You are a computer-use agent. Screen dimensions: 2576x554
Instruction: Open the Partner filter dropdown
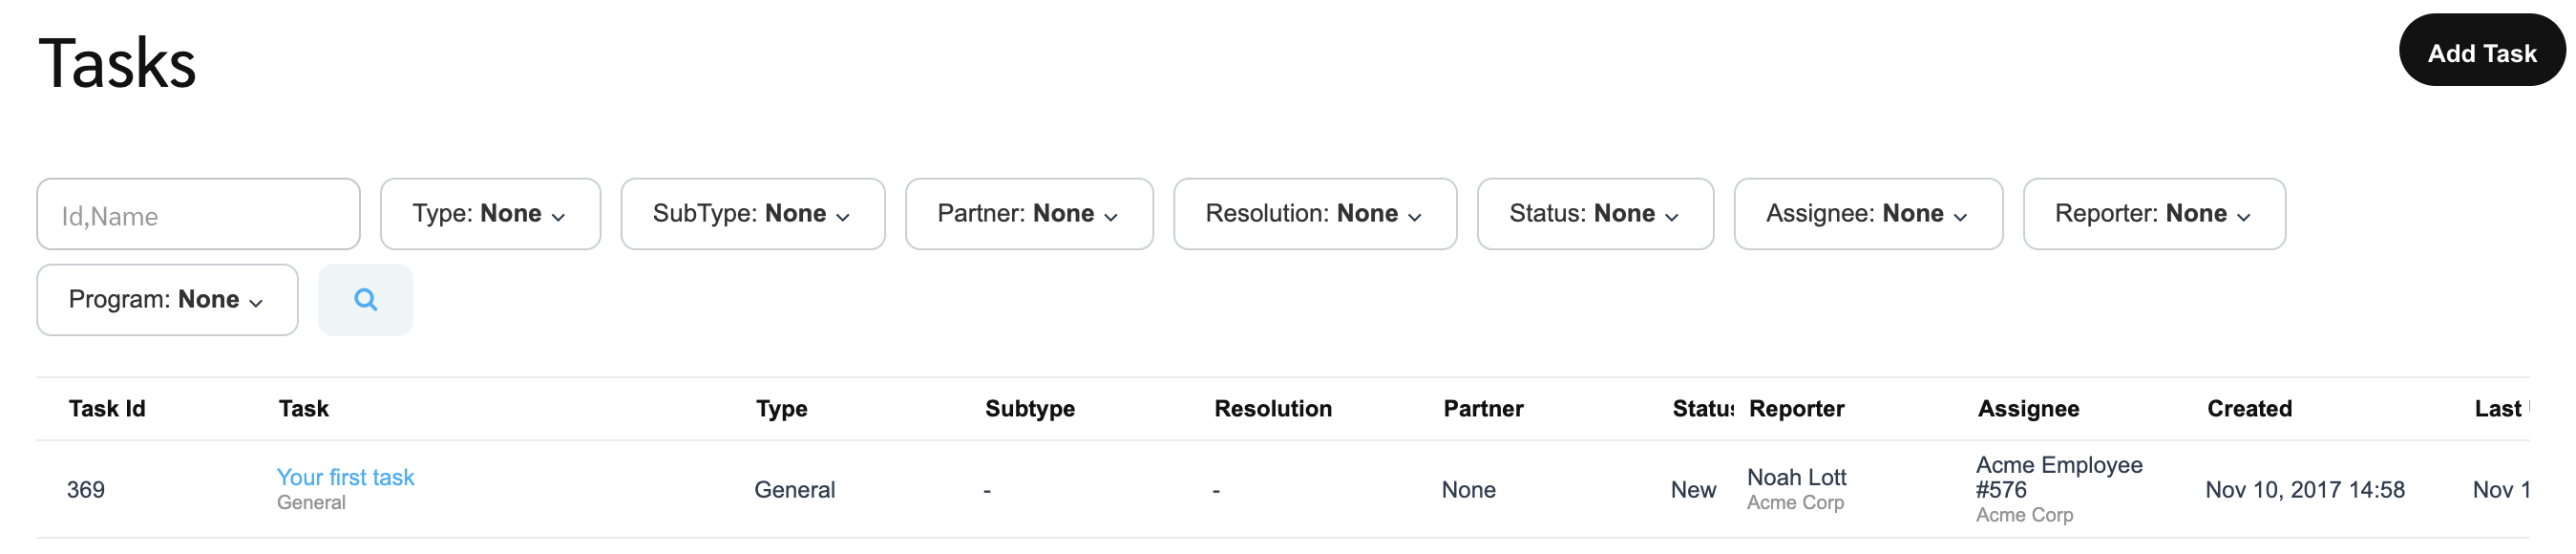click(x=1028, y=214)
